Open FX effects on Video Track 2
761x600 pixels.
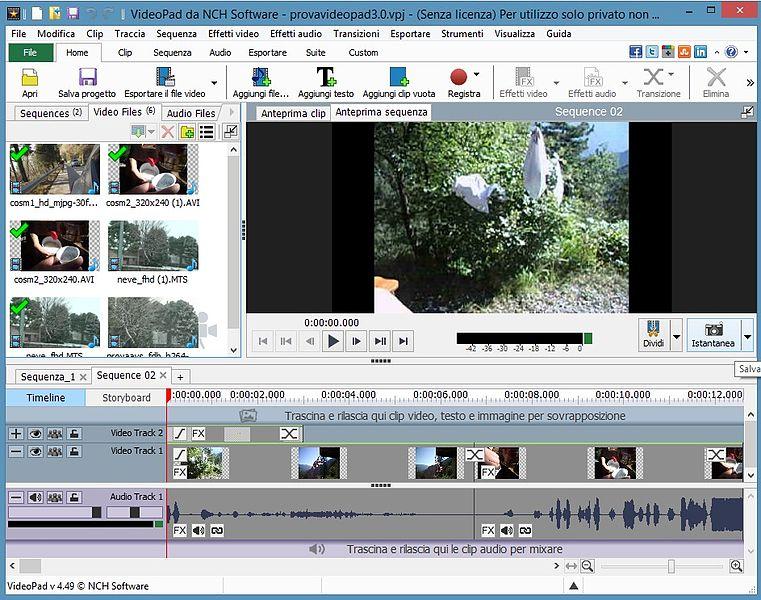coord(199,434)
